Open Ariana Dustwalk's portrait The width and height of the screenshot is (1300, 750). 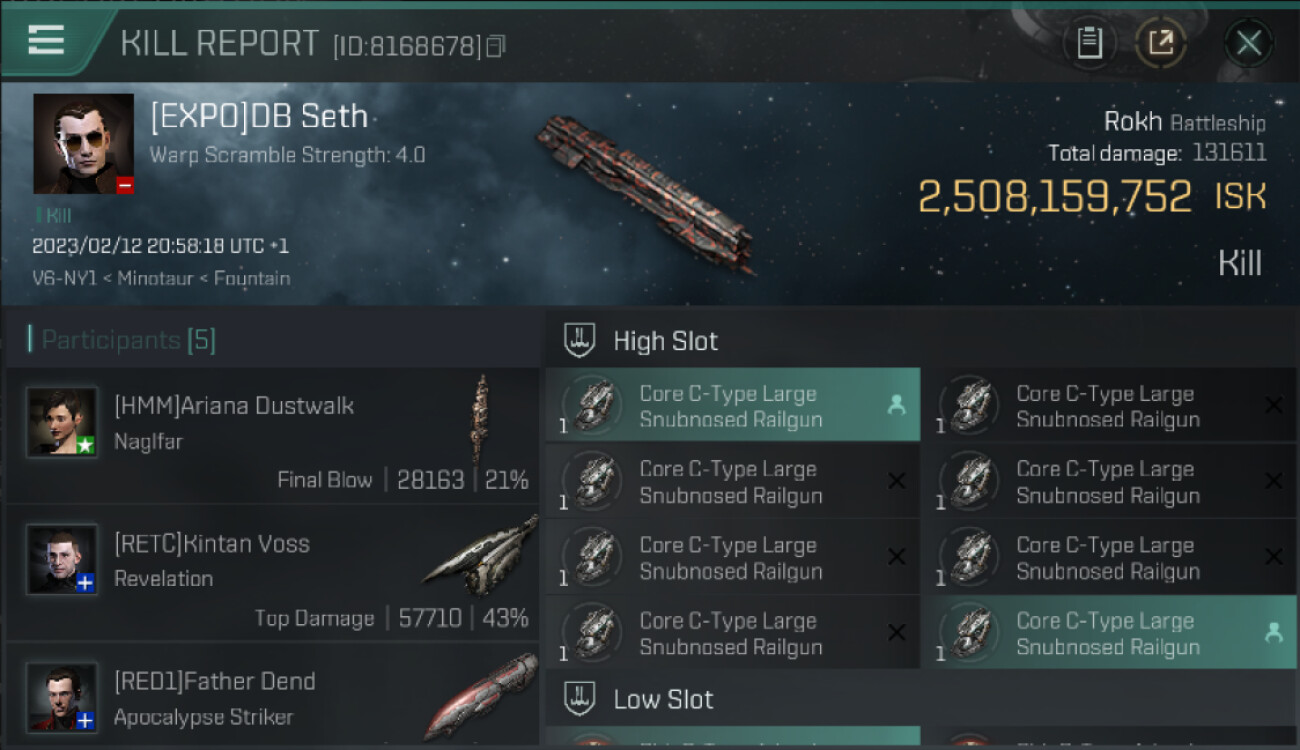tap(62, 422)
